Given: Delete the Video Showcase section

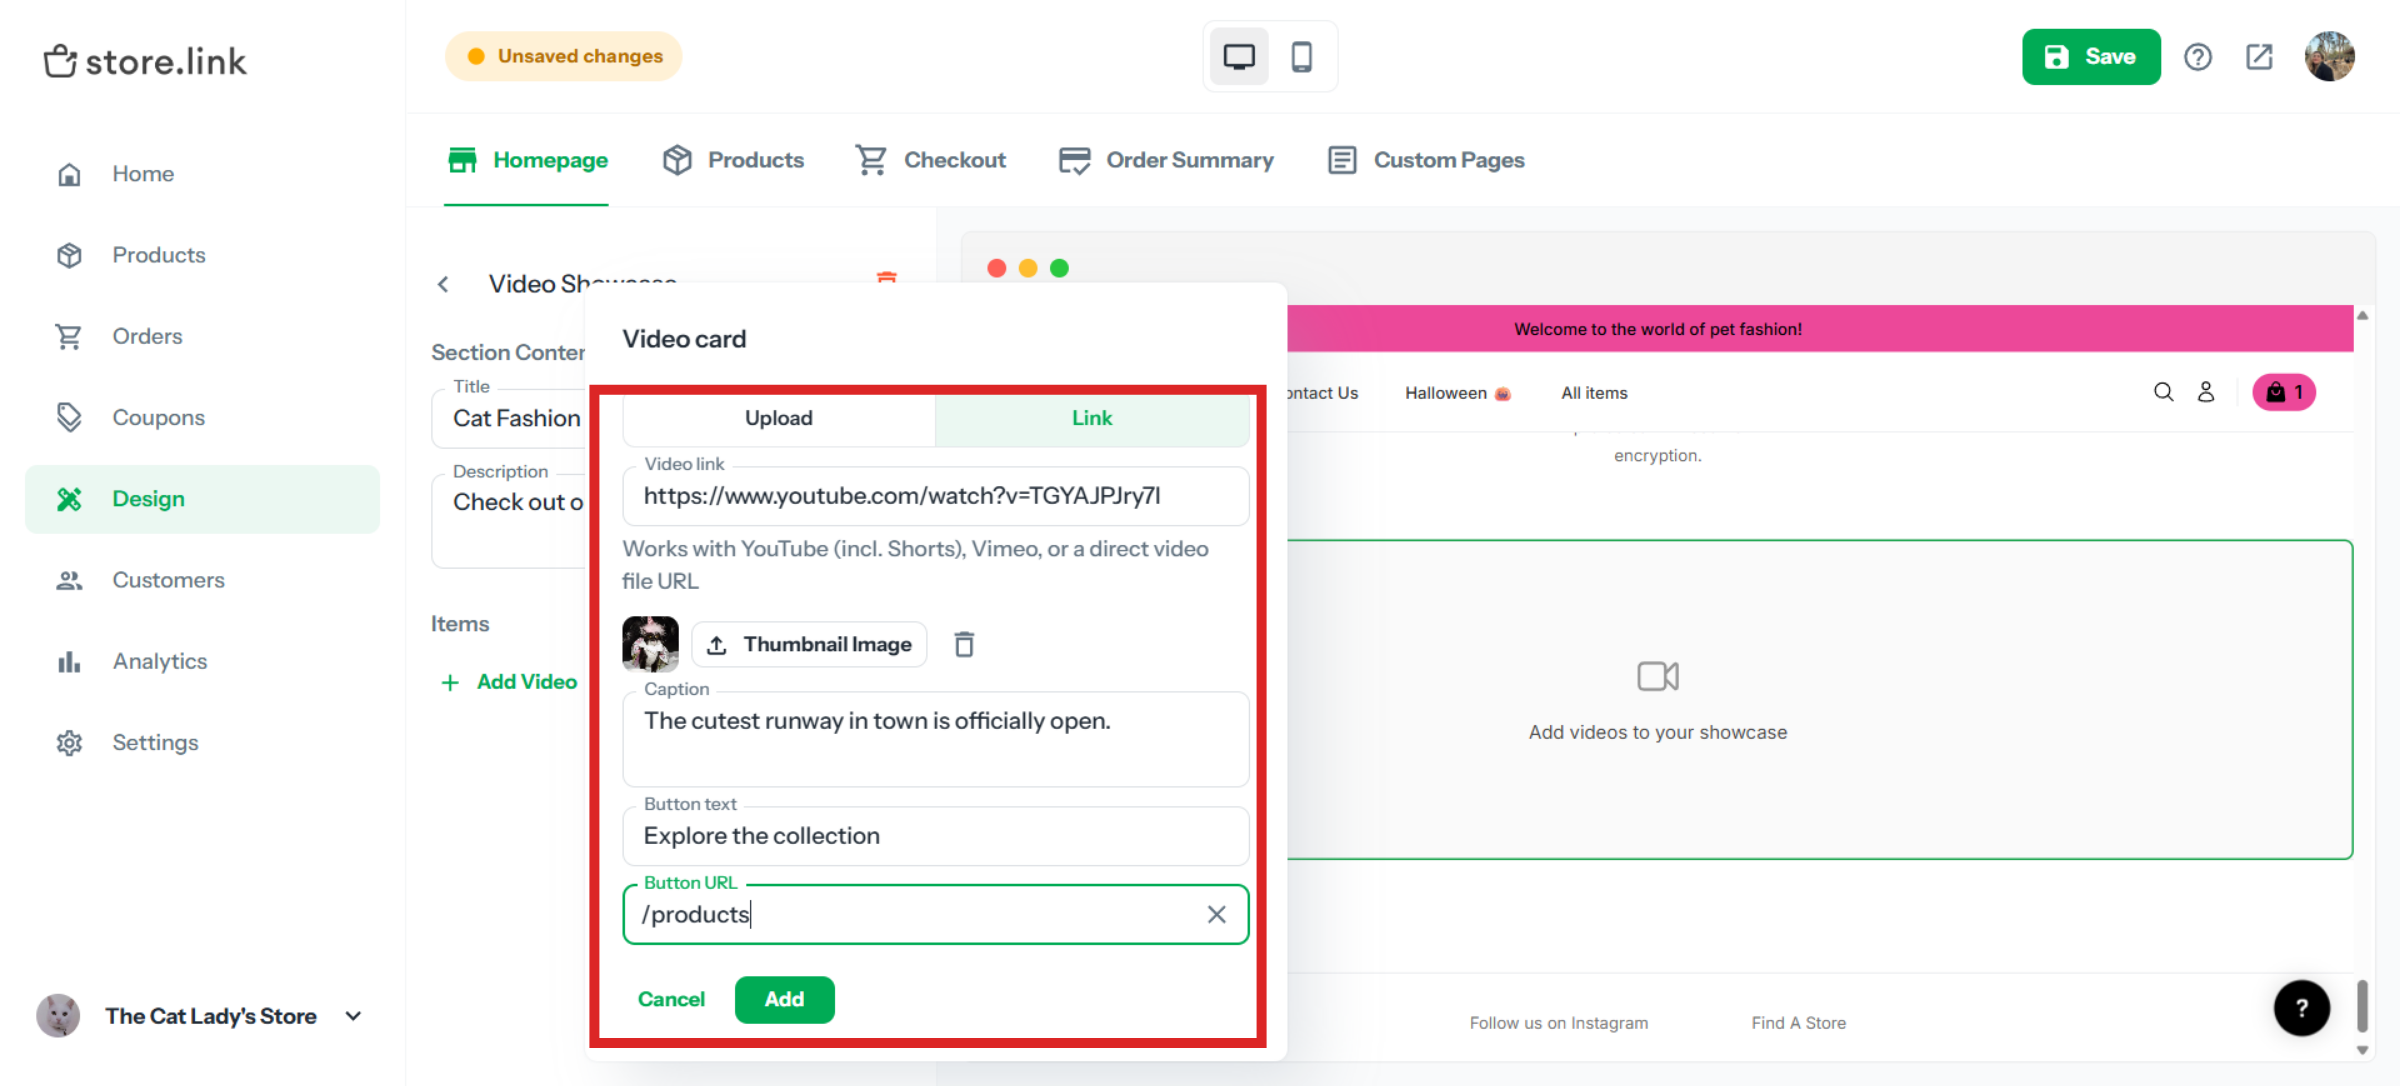Looking at the screenshot, I should coord(886,277).
